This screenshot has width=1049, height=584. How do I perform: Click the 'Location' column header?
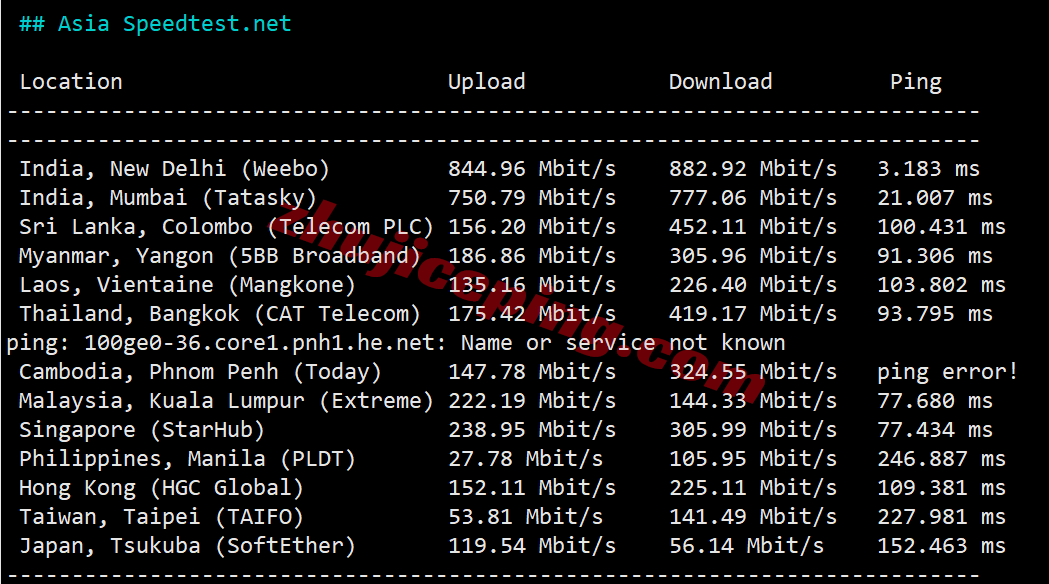tap(71, 82)
